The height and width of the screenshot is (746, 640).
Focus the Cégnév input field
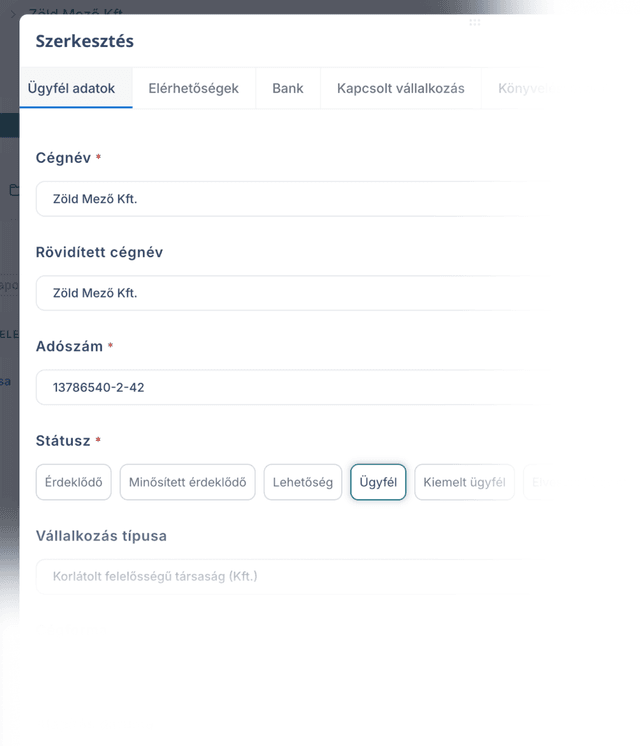click(295, 199)
